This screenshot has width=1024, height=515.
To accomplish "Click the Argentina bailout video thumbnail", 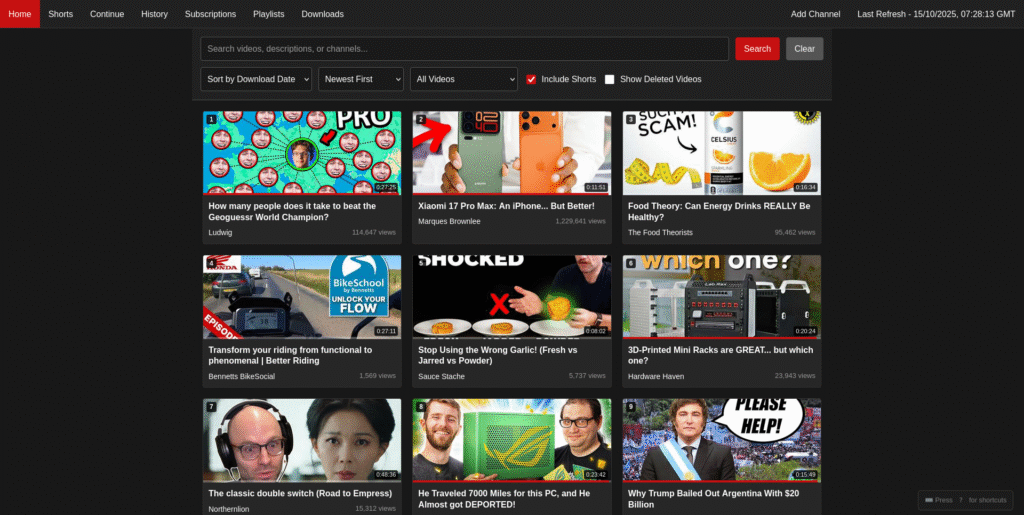I will click(721, 440).
